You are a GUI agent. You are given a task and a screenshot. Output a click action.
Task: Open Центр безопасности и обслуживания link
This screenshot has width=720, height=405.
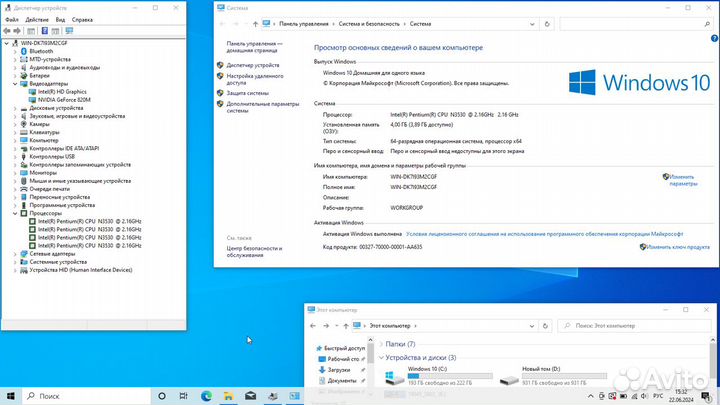[x=254, y=252]
